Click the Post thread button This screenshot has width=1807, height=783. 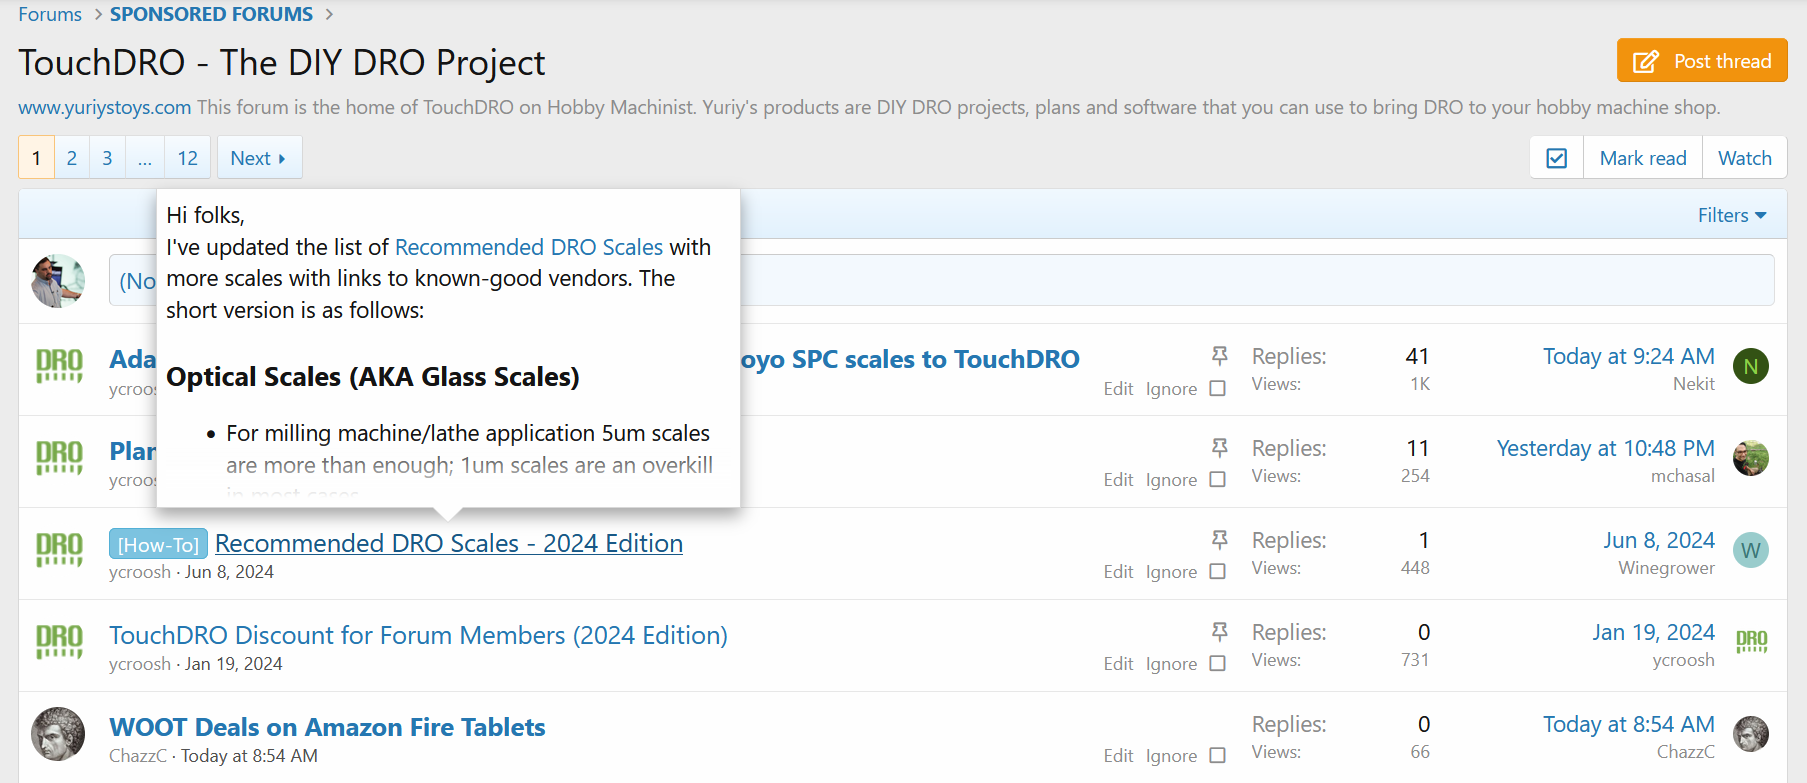(1702, 61)
